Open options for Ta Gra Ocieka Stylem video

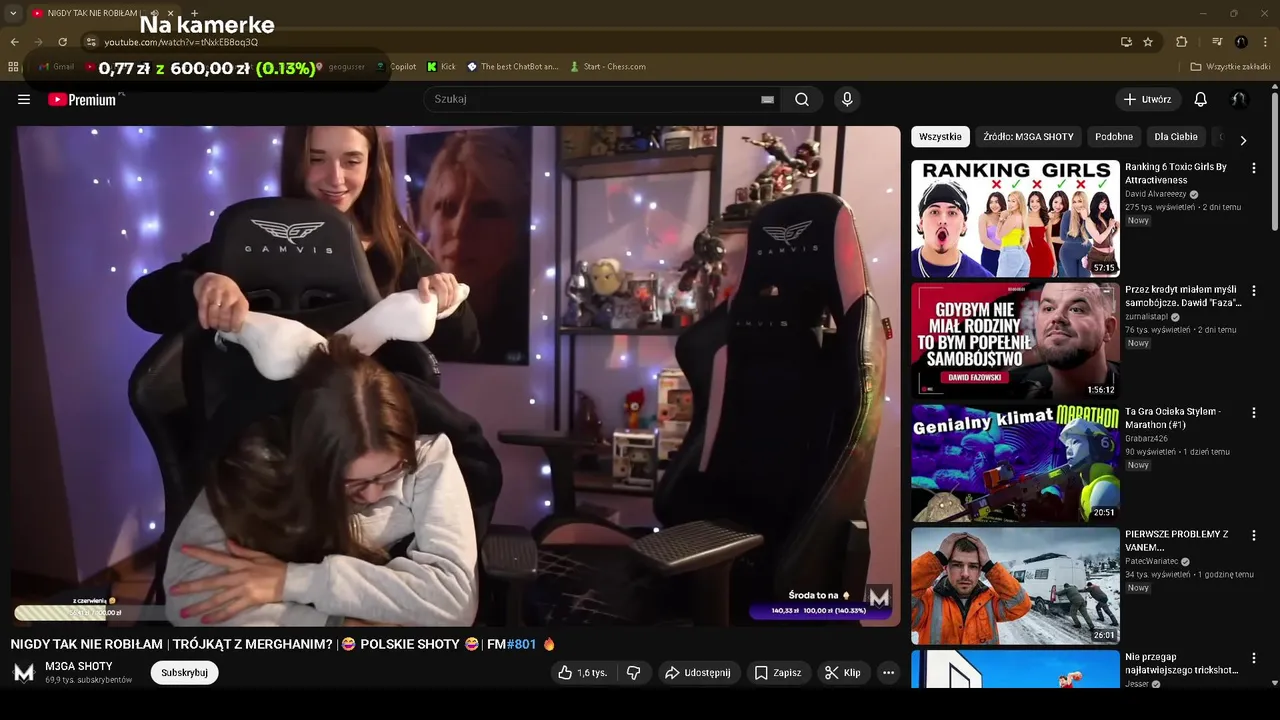pyautogui.click(x=1253, y=413)
